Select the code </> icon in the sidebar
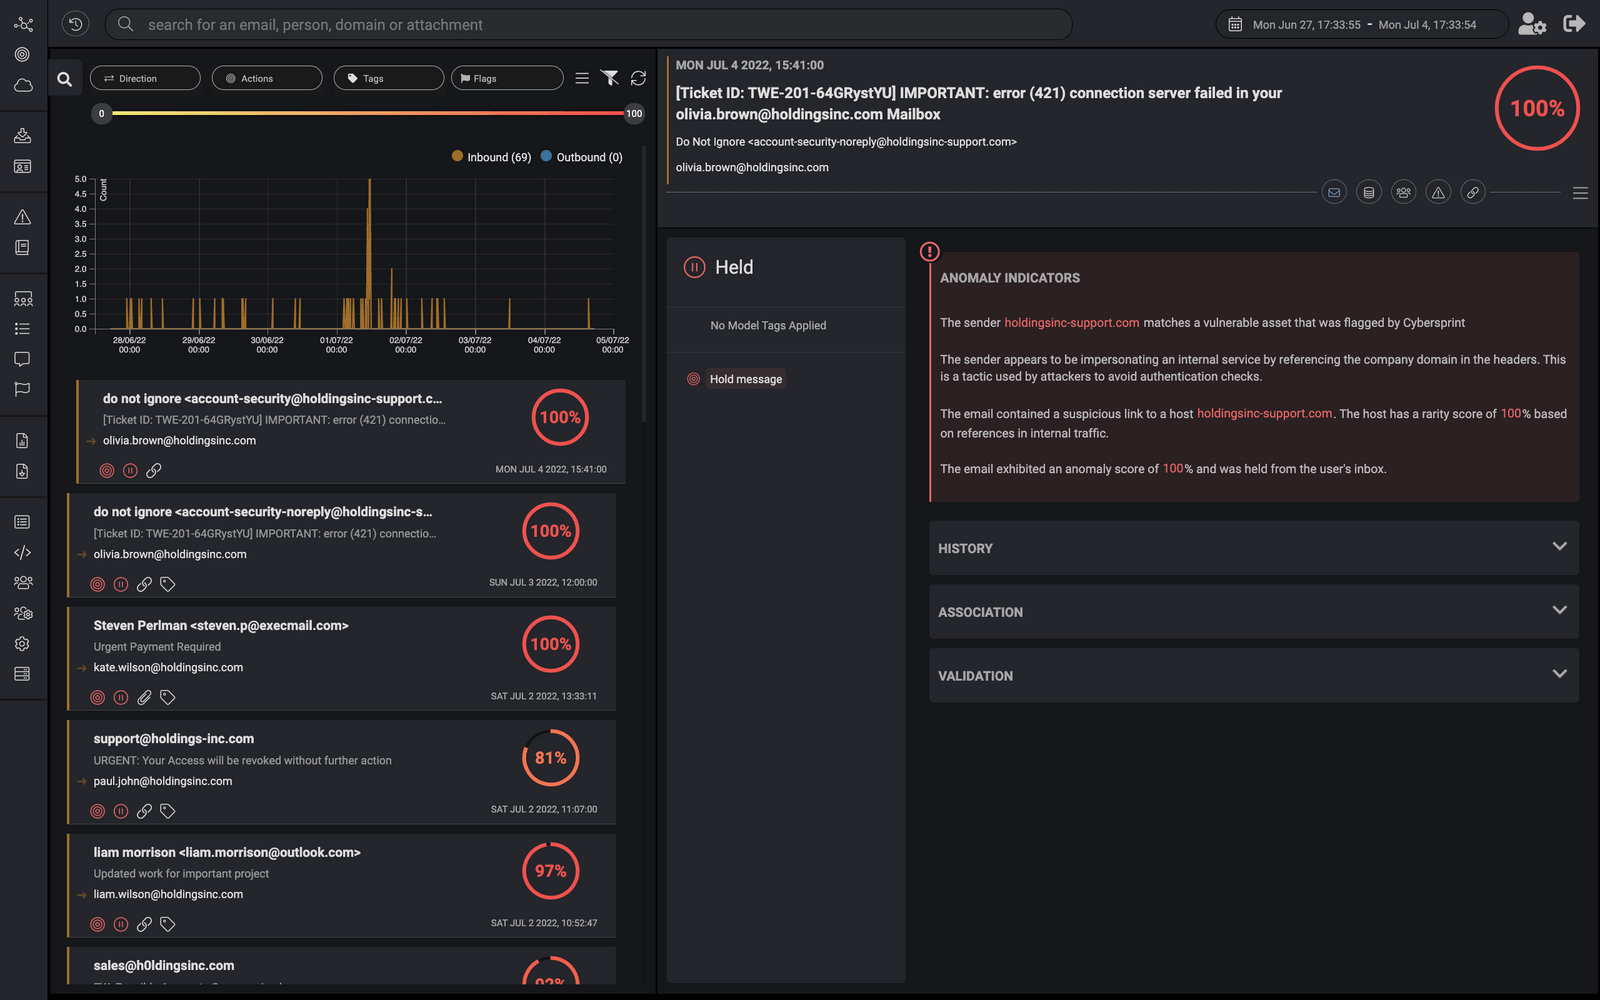This screenshot has height=1000, width=1600. [22, 552]
